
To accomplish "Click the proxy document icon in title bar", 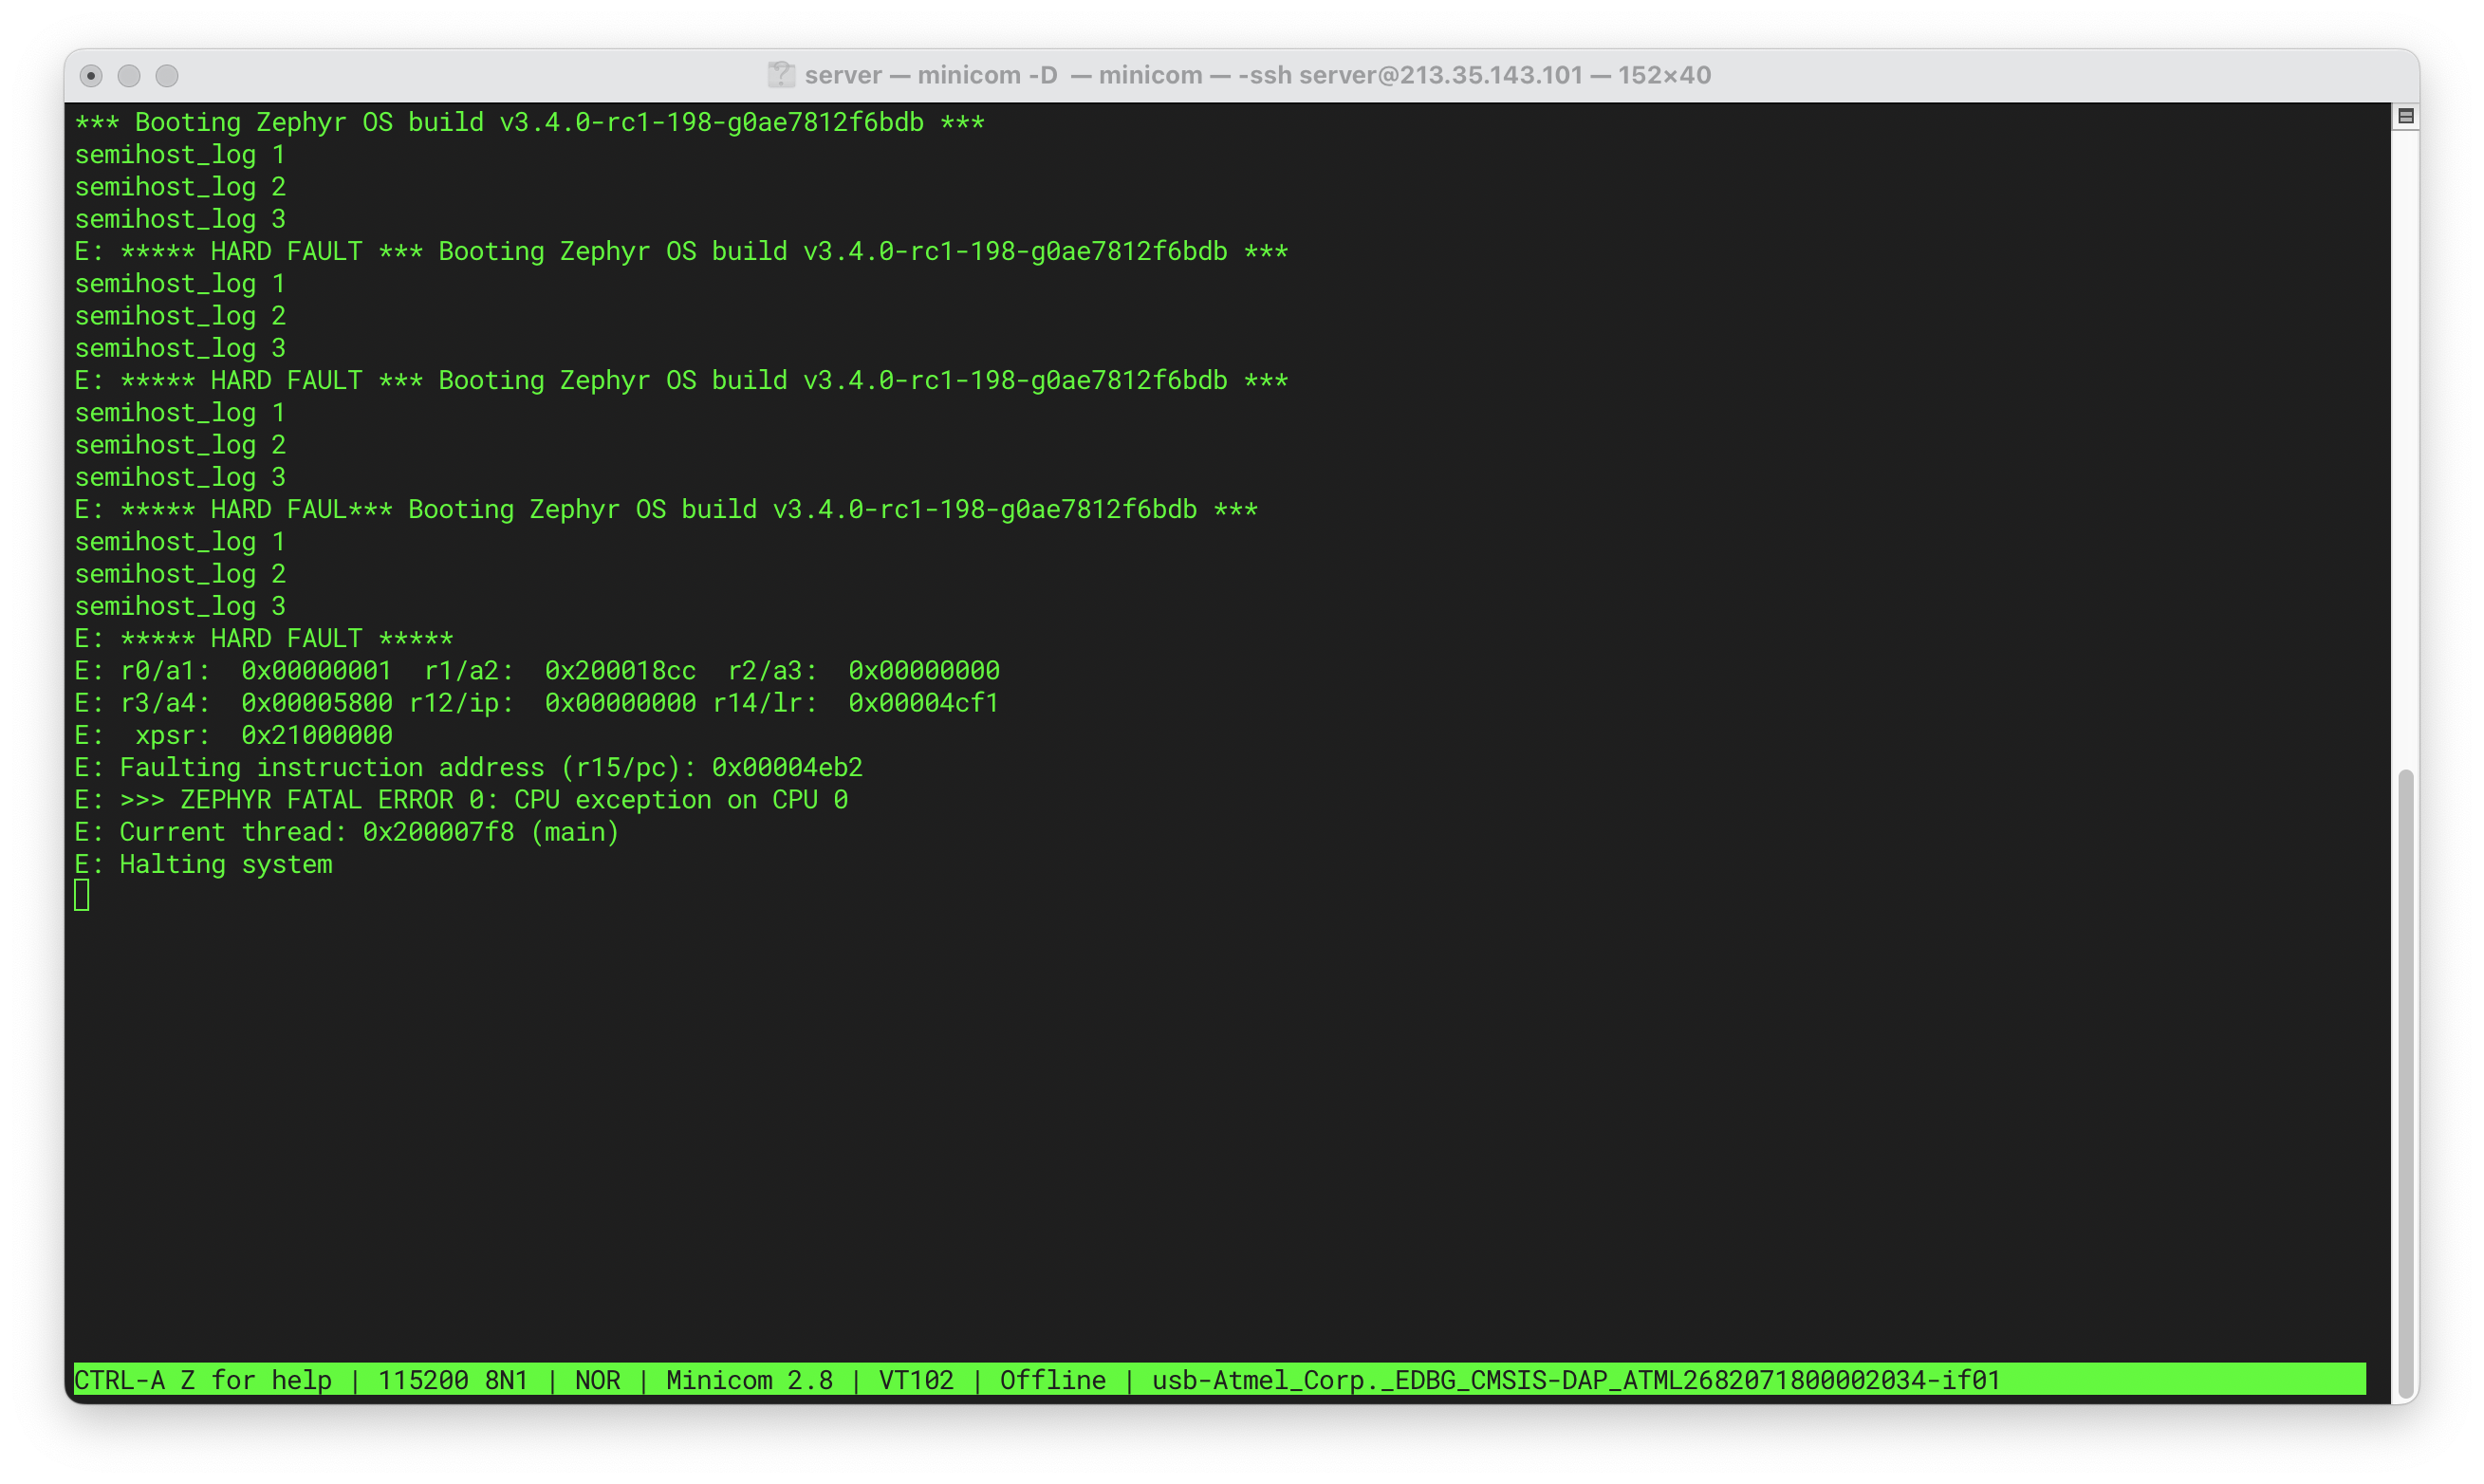I will (x=780, y=75).
